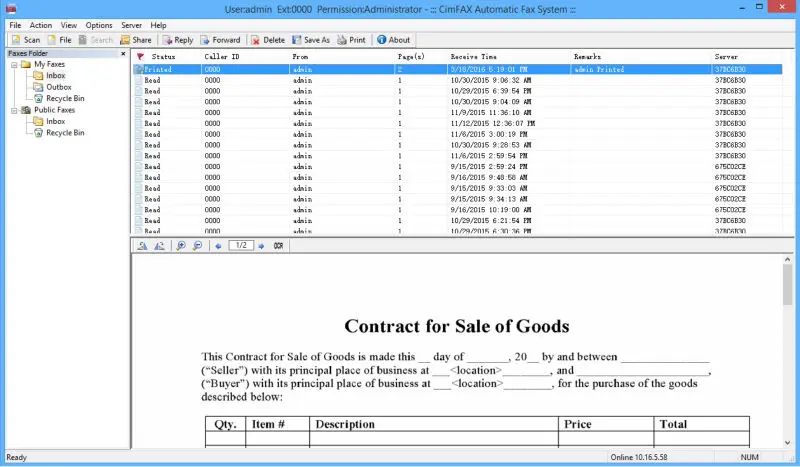
Task: Click the Save As toolbar icon
Action: [309, 40]
